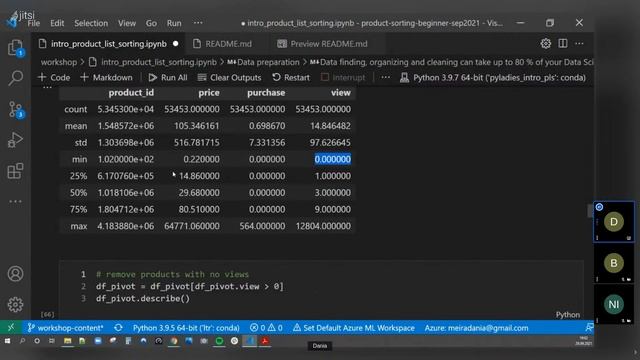Click the Interrupt kernel button

tap(344, 78)
